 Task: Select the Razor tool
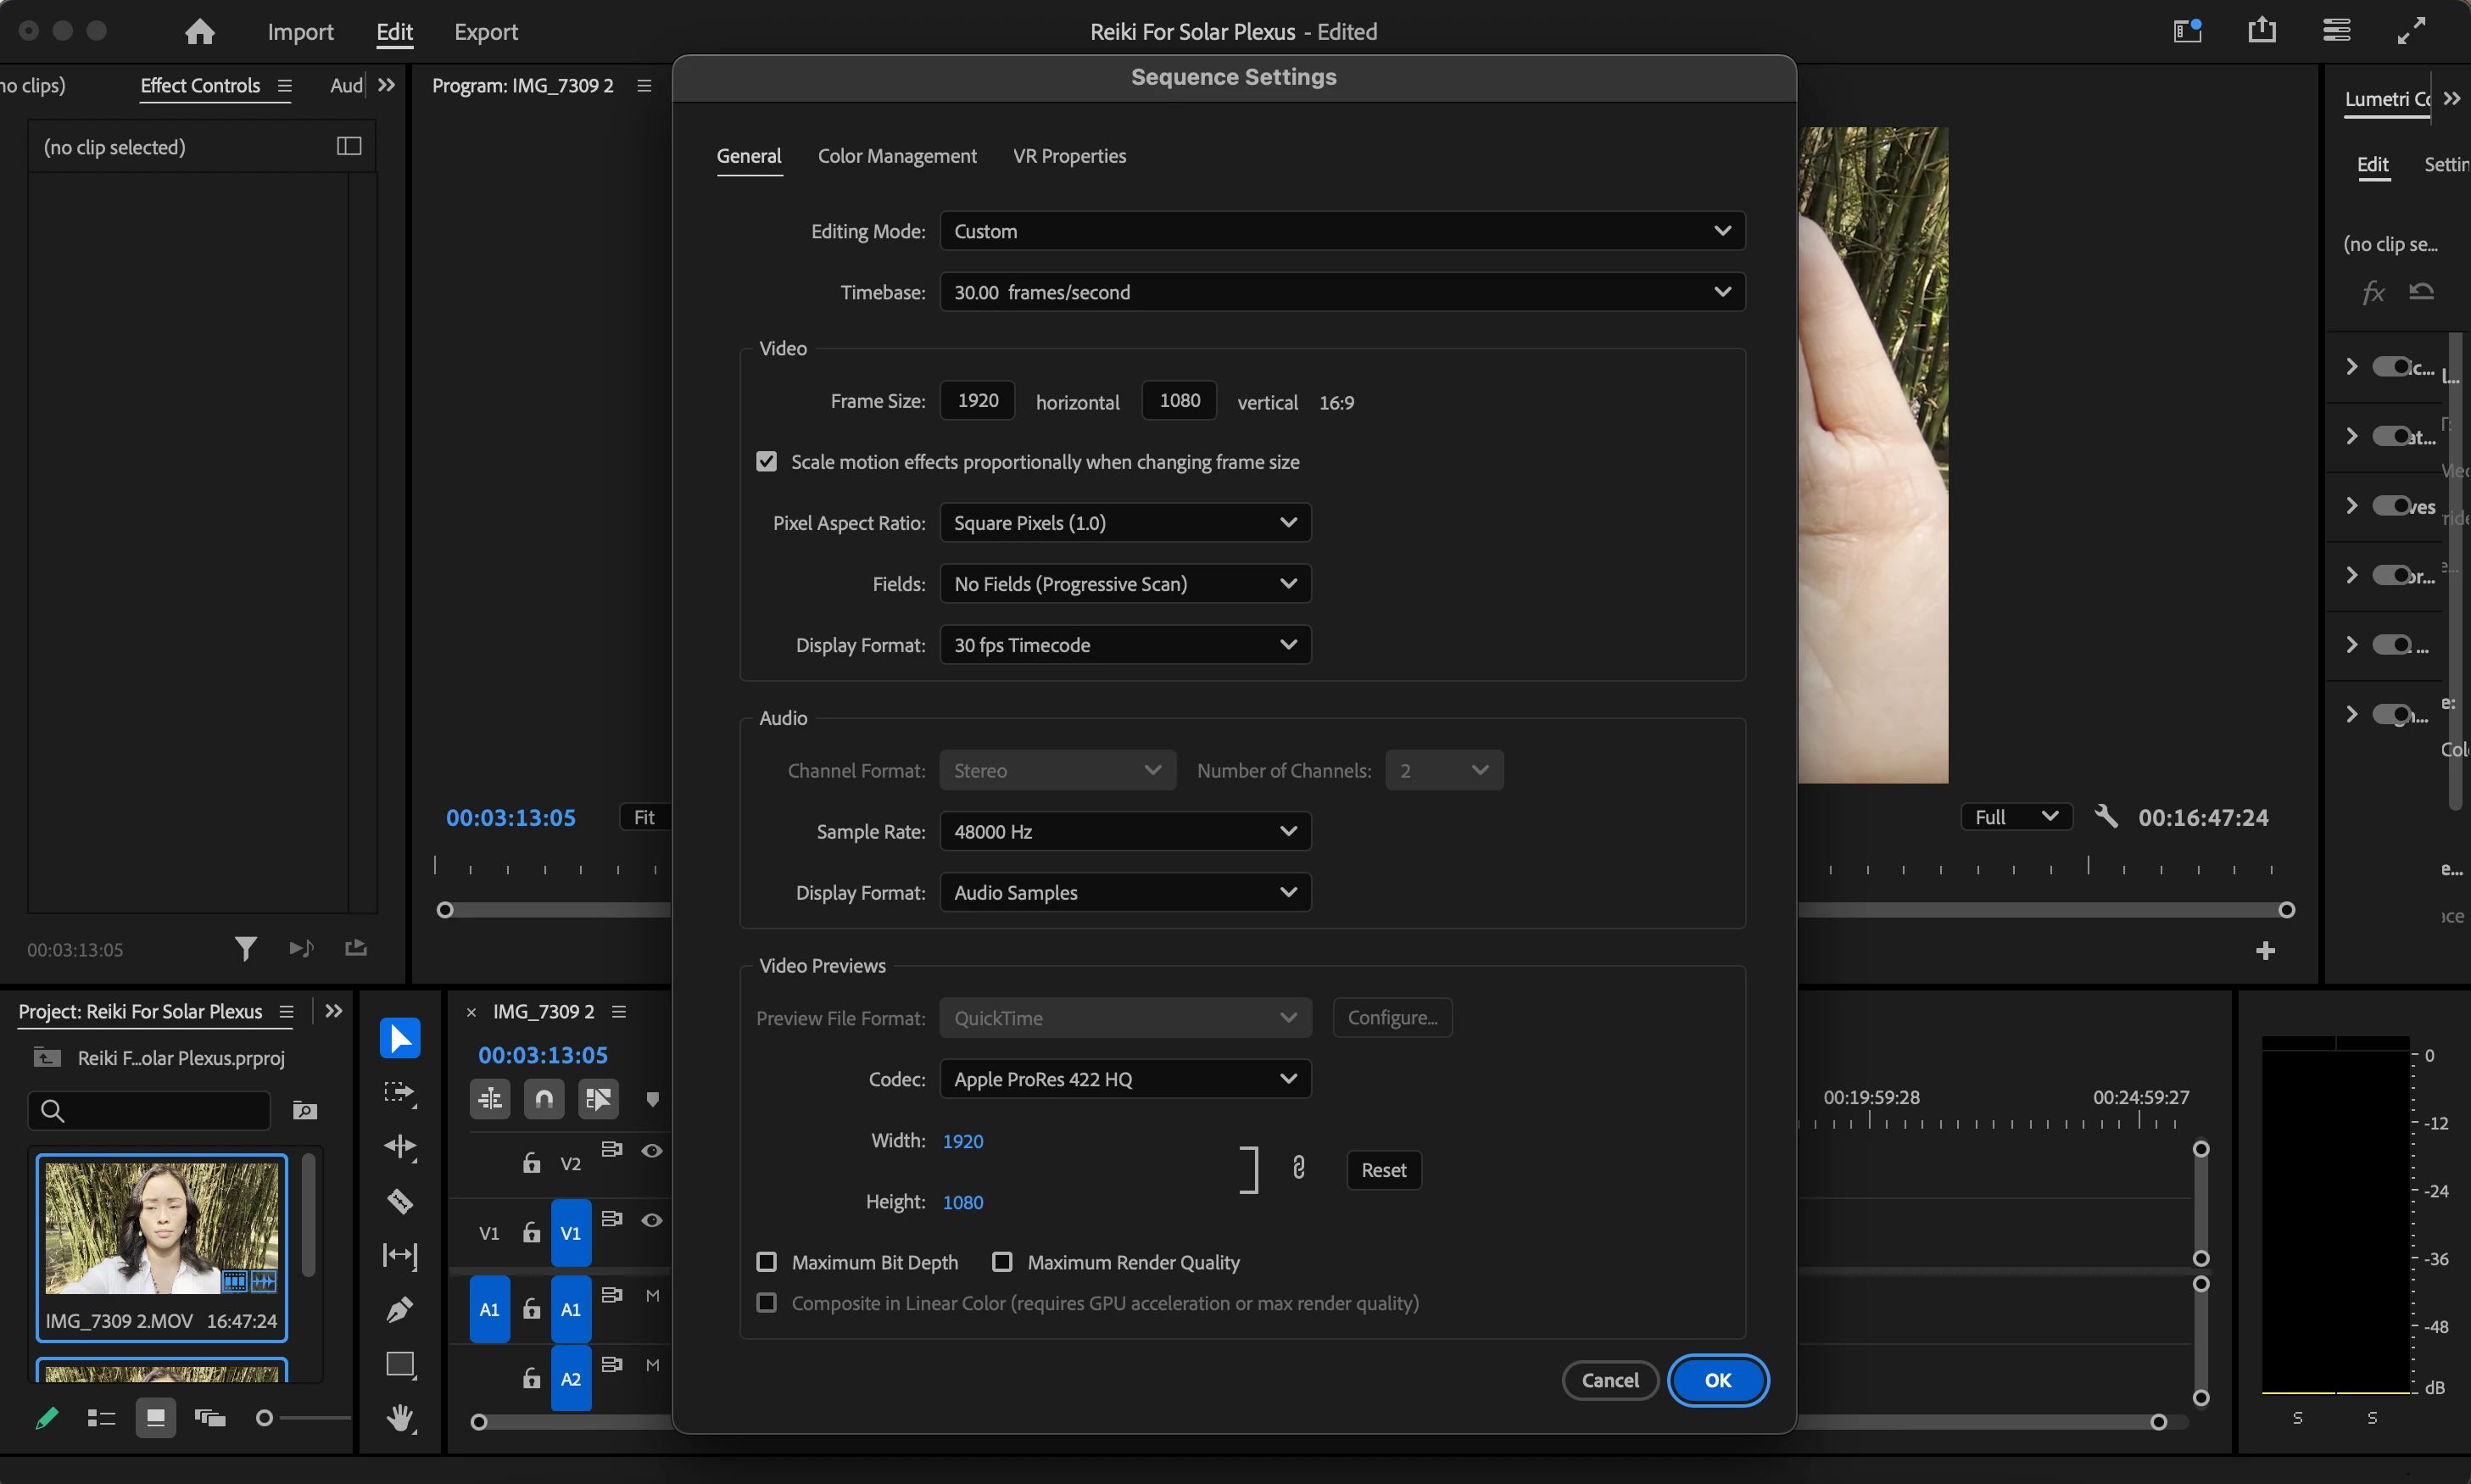click(x=400, y=1200)
